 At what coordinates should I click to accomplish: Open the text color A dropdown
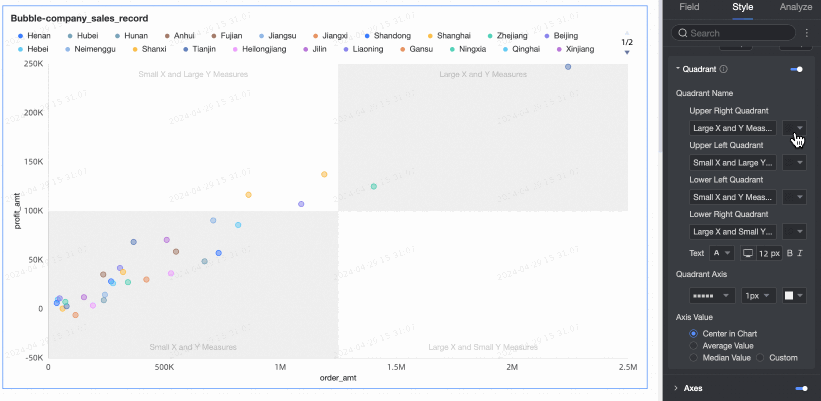click(721, 254)
